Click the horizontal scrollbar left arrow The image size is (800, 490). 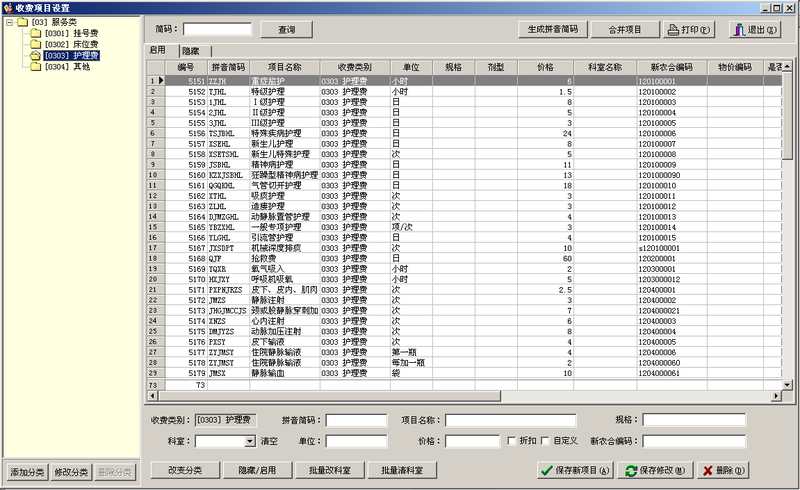153,396
